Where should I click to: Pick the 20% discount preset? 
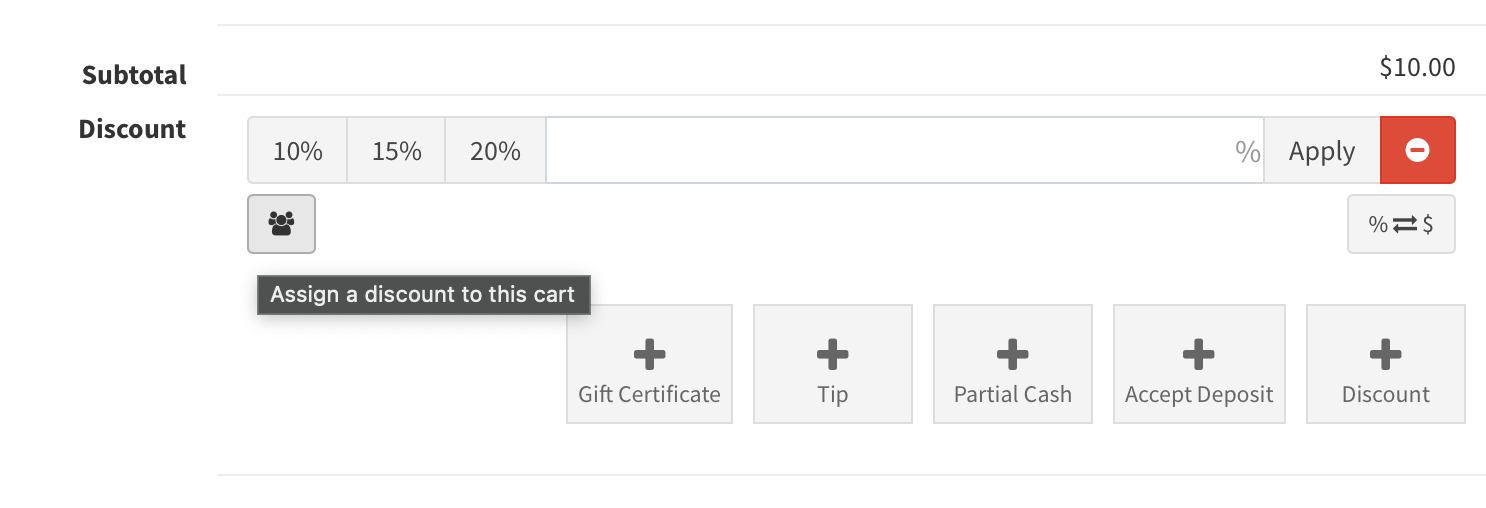pos(495,151)
